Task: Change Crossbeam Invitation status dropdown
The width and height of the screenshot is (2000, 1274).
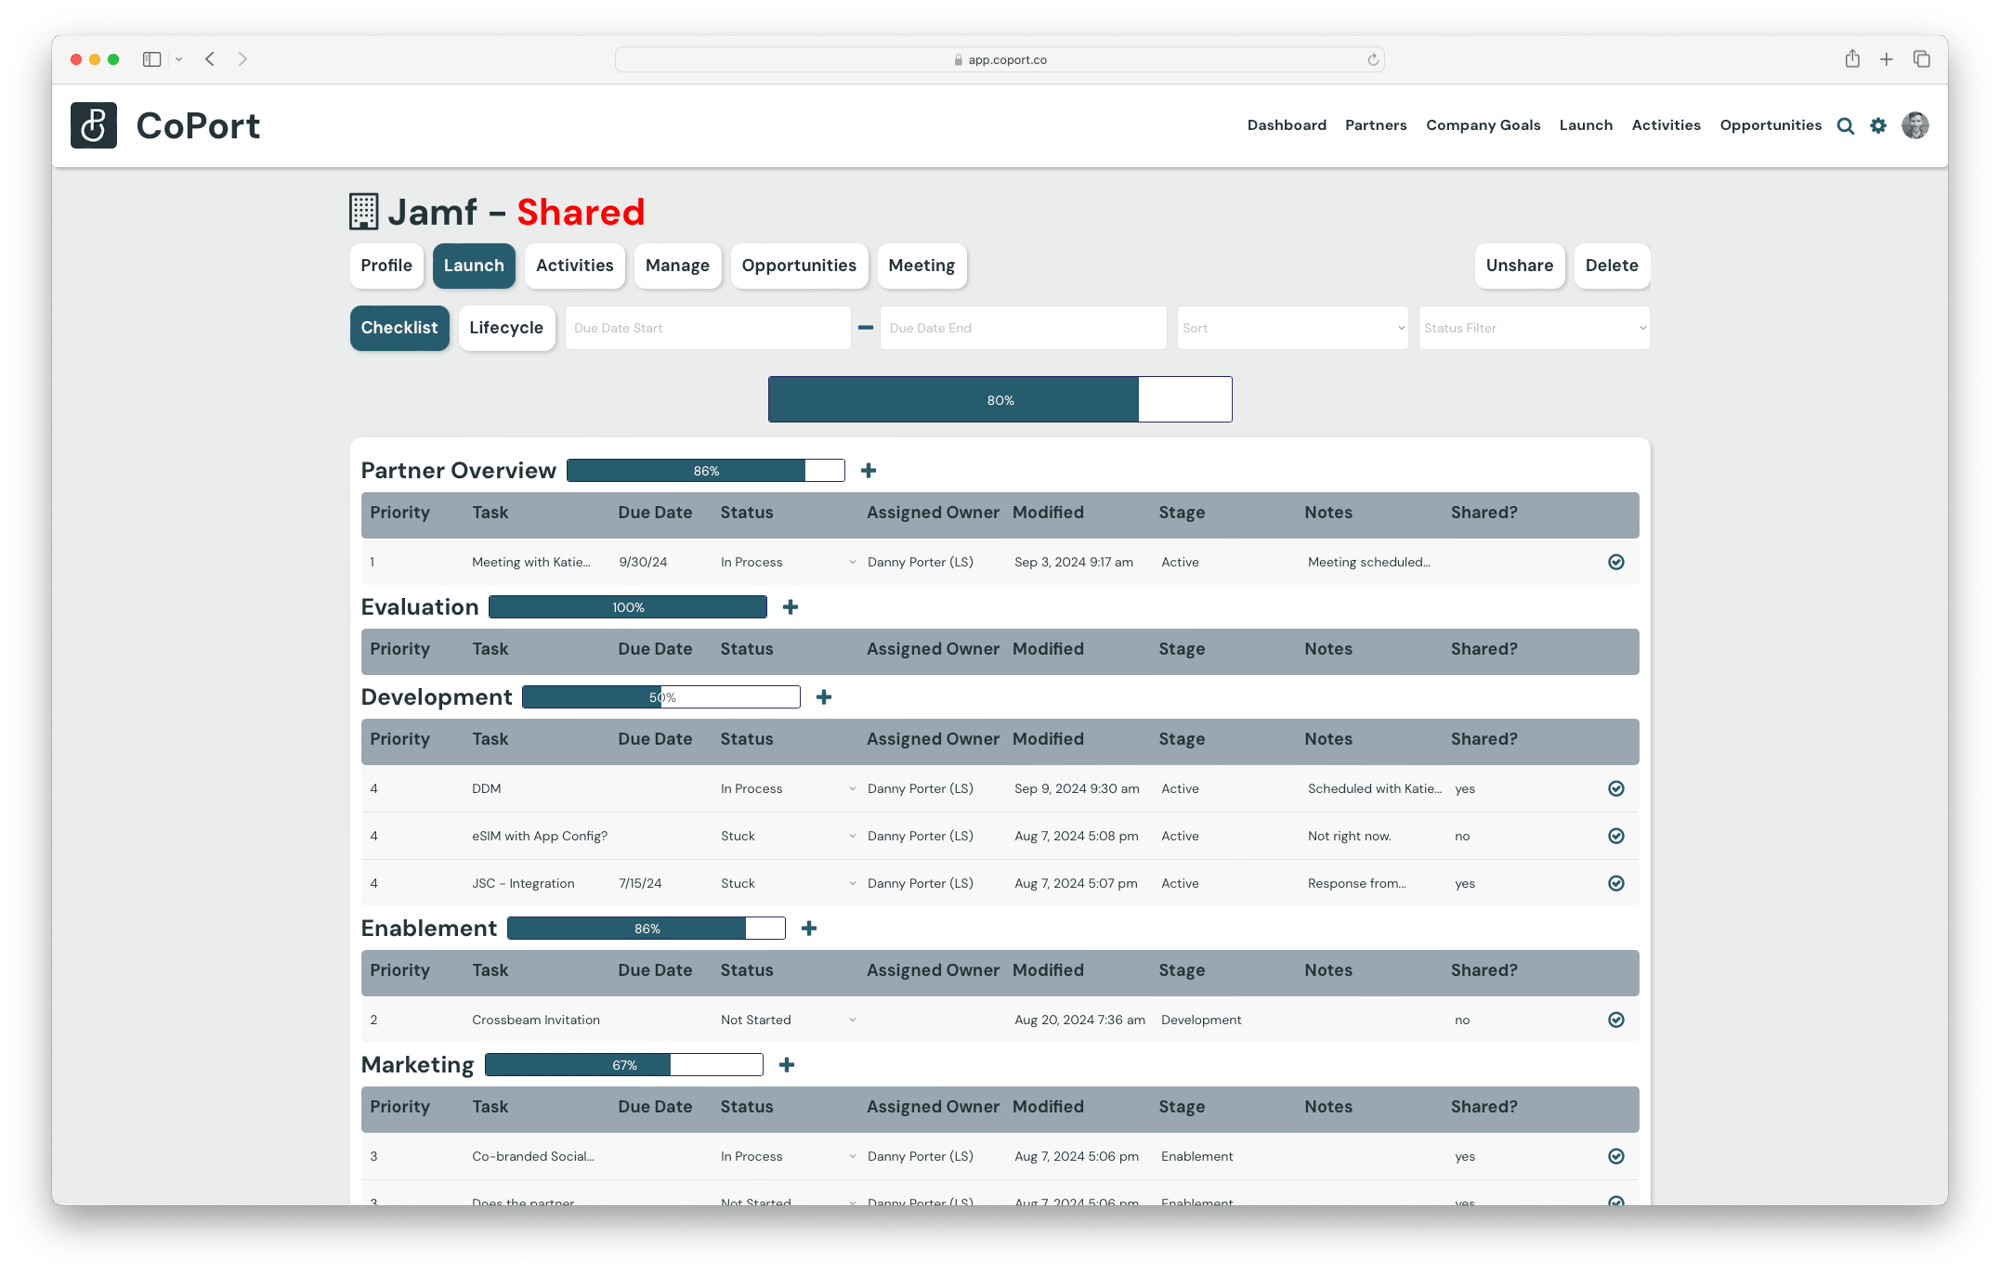Action: pos(788,1020)
